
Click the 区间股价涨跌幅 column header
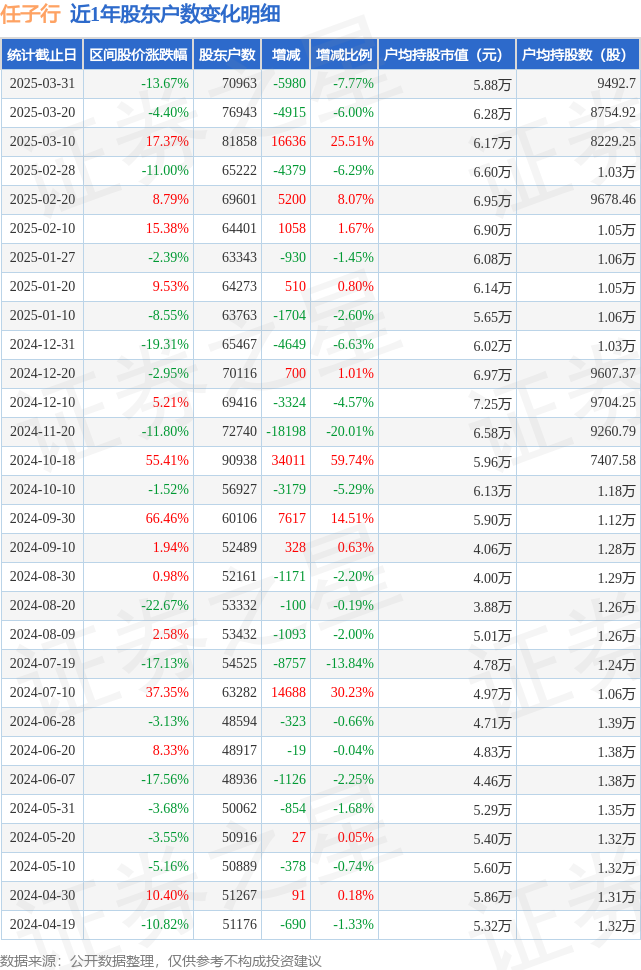pos(138,54)
